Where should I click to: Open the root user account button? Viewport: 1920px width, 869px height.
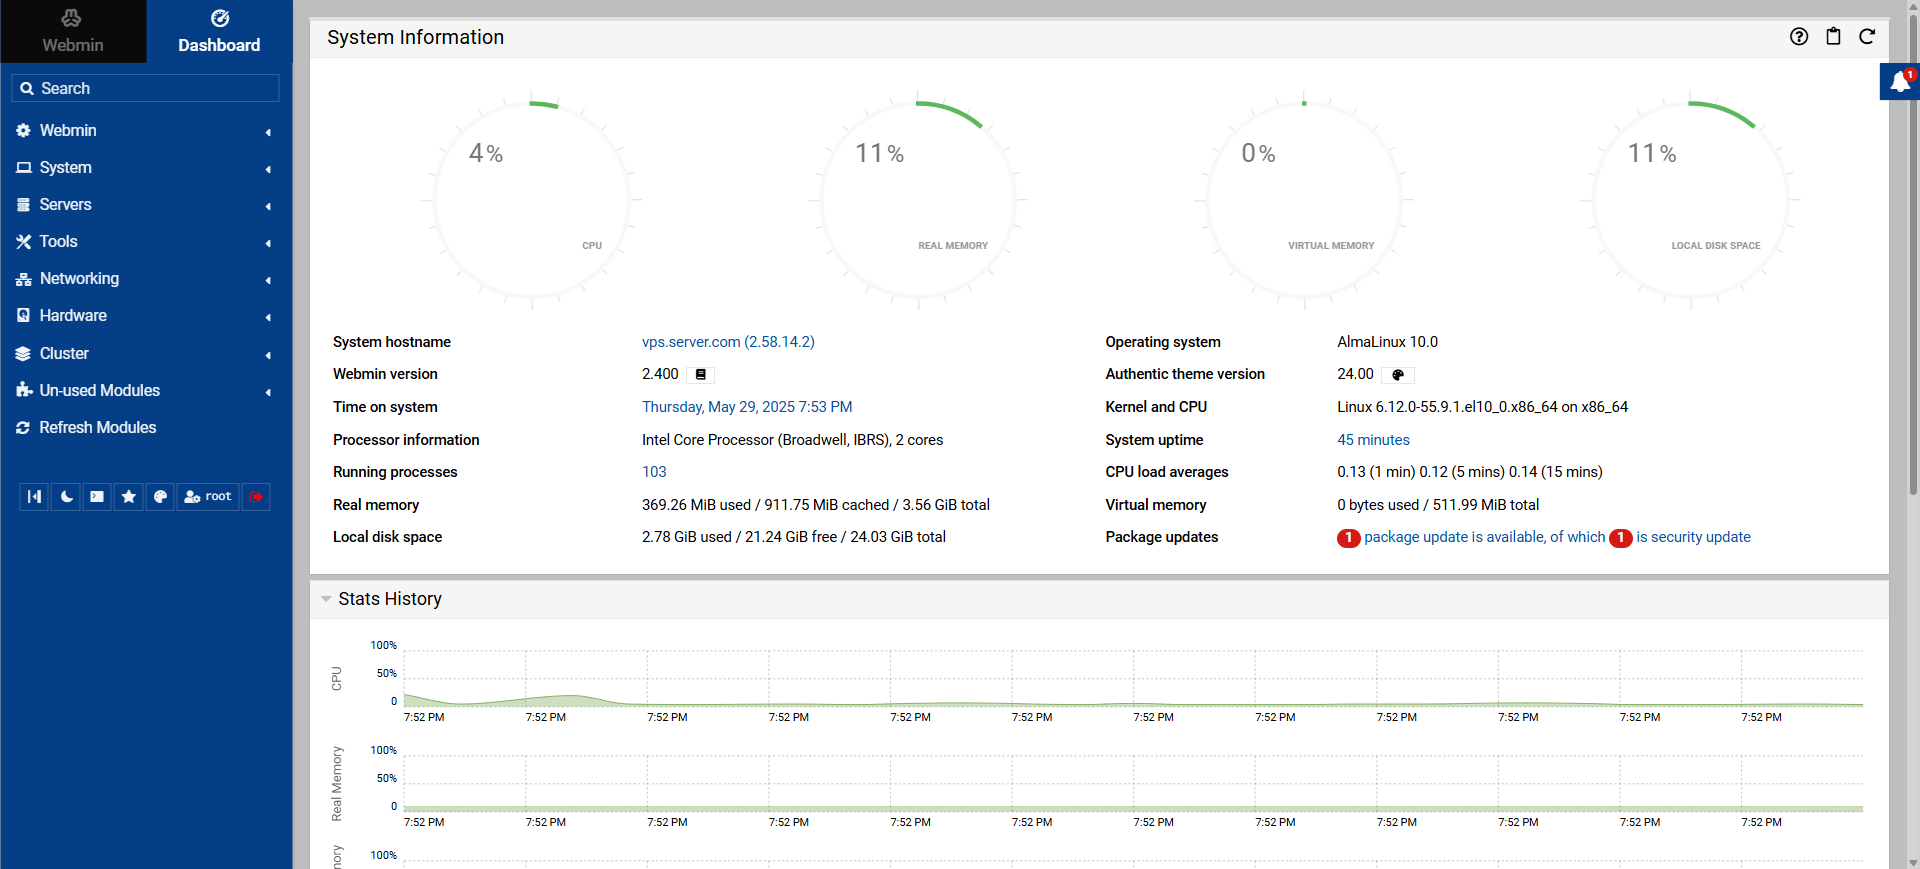click(x=208, y=497)
